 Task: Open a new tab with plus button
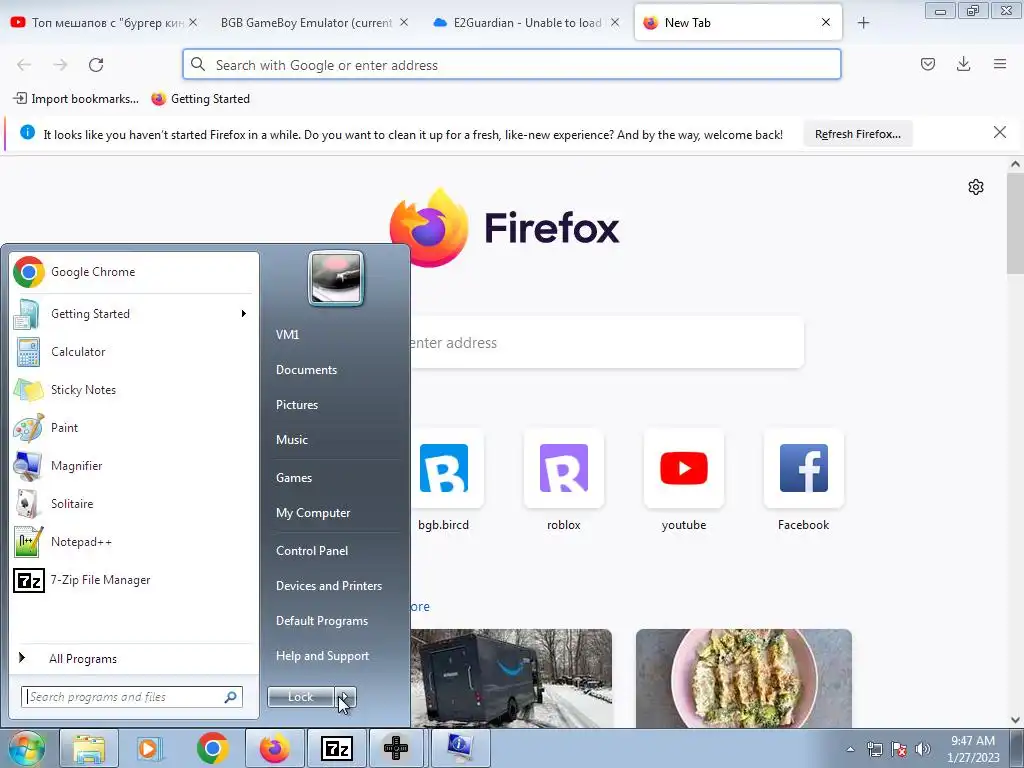click(x=863, y=23)
